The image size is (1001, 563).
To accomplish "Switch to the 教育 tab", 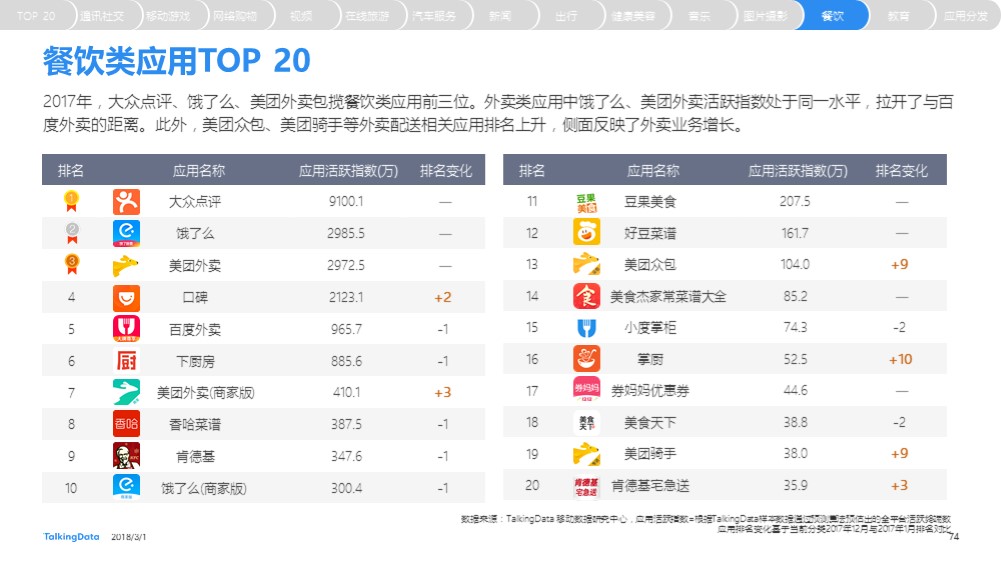I will pyautogui.click(x=898, y=16).
